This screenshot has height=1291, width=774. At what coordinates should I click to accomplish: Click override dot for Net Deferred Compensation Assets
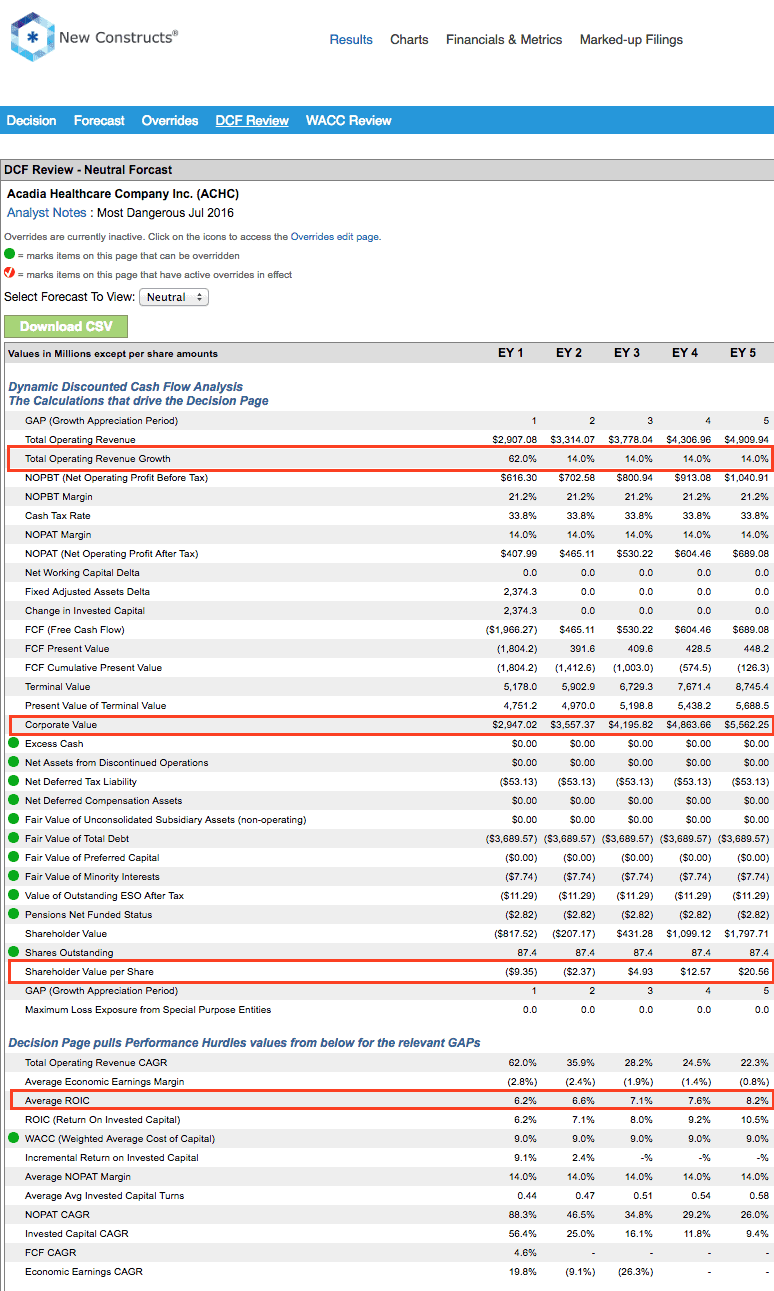[x=14, y=800]
